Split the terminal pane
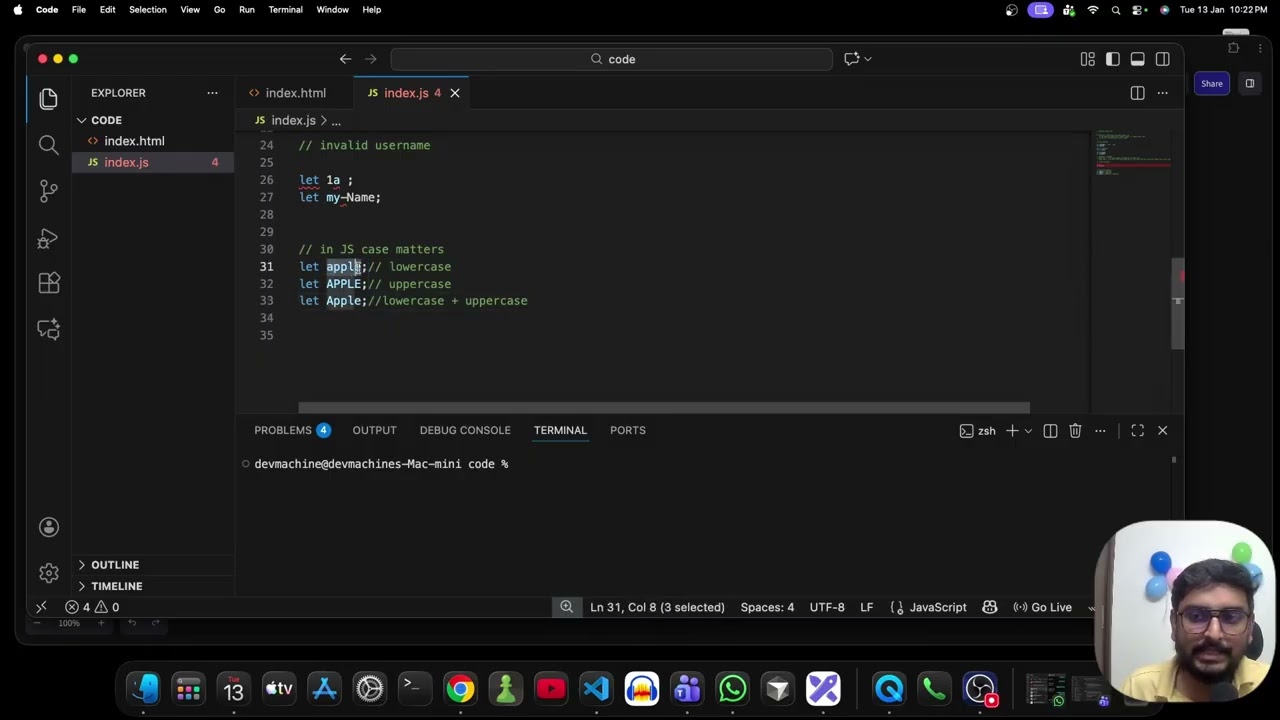The height and width of the screenshot is (720, 1280). tap(1050, 430)
